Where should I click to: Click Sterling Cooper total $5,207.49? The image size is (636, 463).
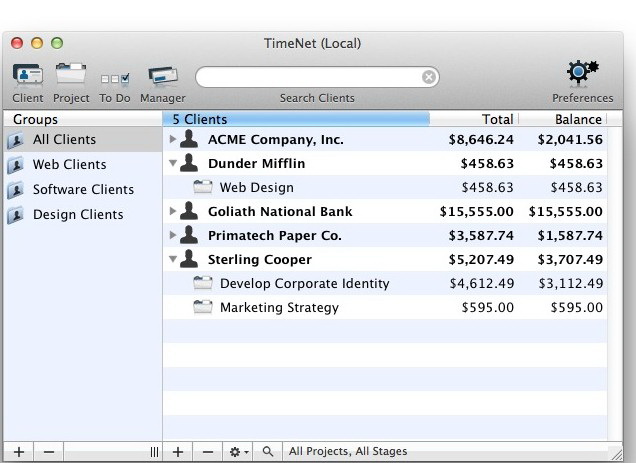tap(481, 259)
